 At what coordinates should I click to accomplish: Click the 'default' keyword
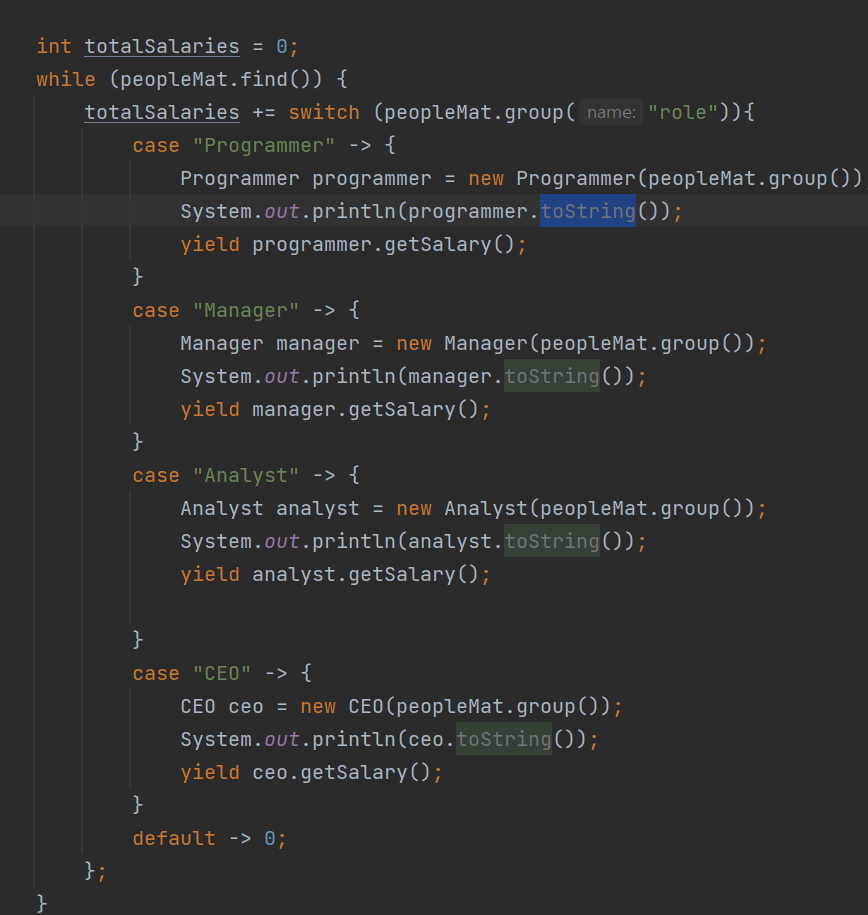[174, 838]
